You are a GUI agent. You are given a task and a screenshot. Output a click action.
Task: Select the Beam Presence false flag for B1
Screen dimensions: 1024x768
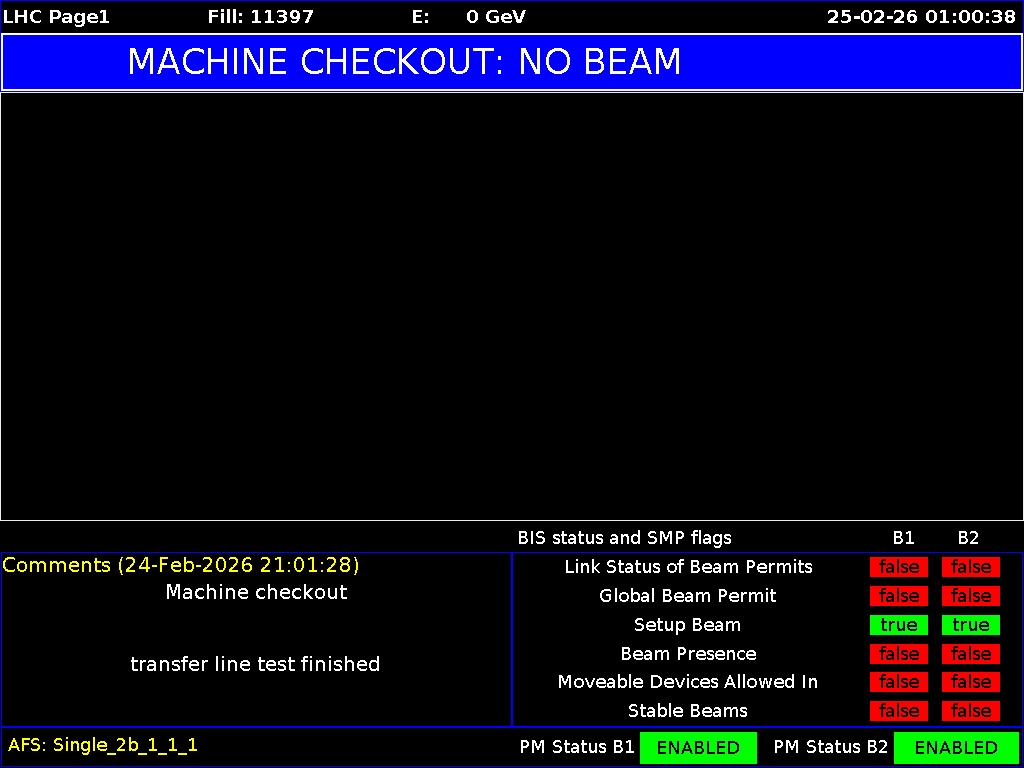pyautogui.click(x=898, y=653)
